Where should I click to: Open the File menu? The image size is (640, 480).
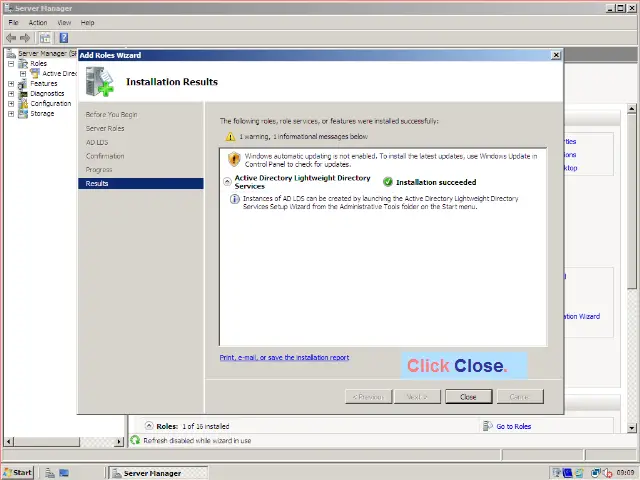click(x=13, y=22)
